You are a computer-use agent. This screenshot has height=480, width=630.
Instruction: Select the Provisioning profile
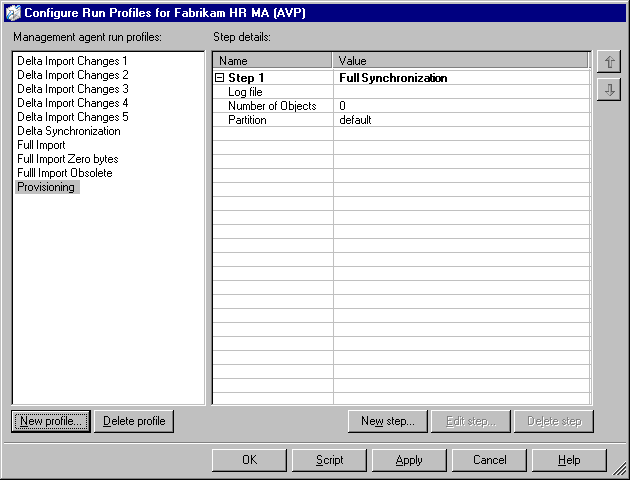tap(47, 187)
